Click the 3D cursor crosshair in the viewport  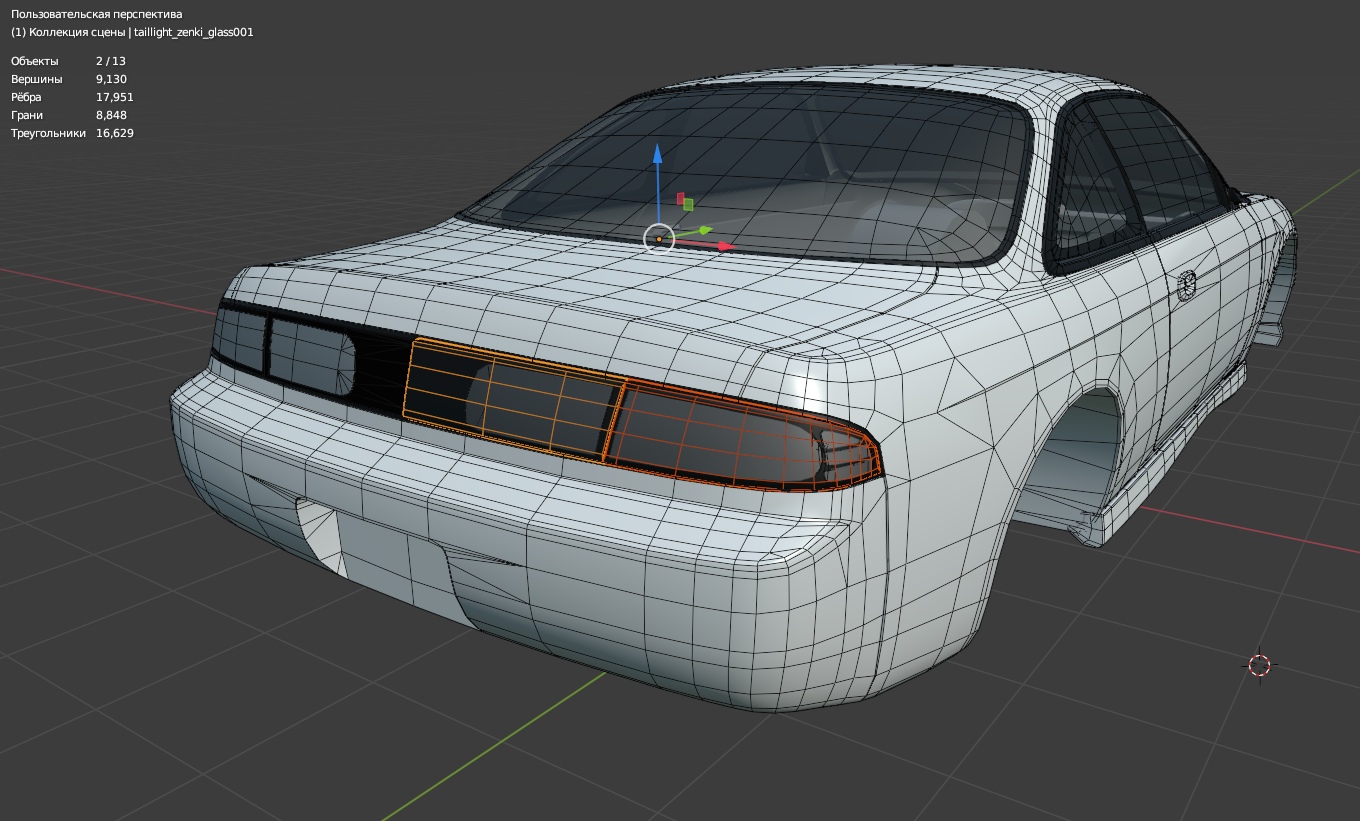[1259, 665]
